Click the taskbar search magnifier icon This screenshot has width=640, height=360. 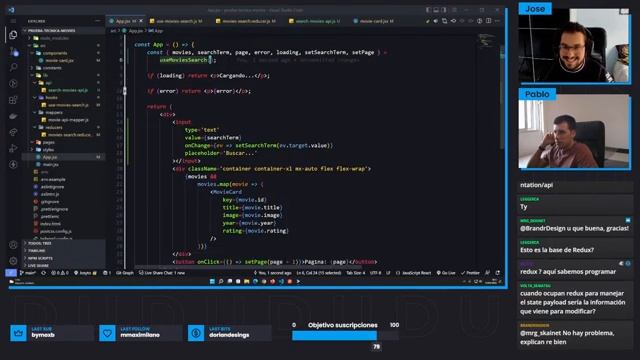pyautogui.click(x=221, y=281)
